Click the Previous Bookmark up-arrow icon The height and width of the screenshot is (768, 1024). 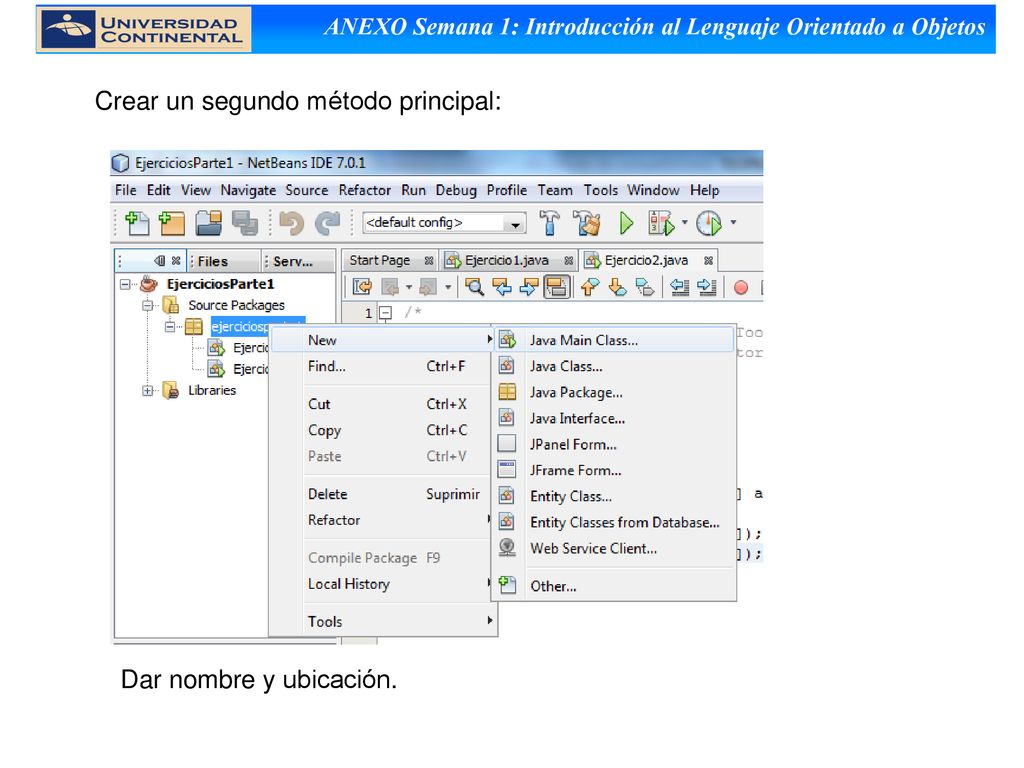tap(589, 287)
